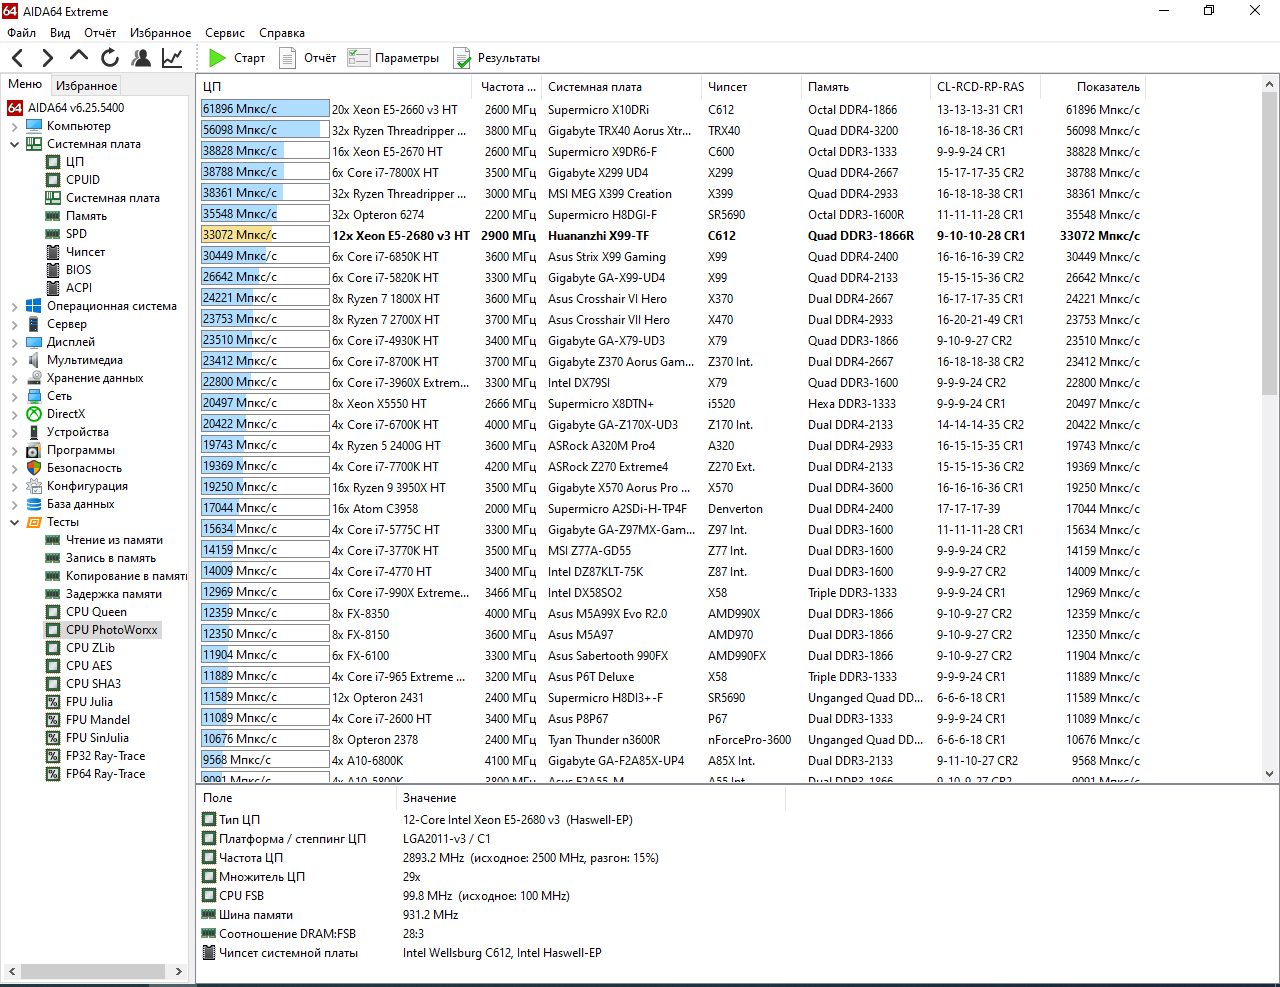This screenshot has height=987, width=1280.
Task: Select the CPU AES test icon
Action: (x=53, y=666)
